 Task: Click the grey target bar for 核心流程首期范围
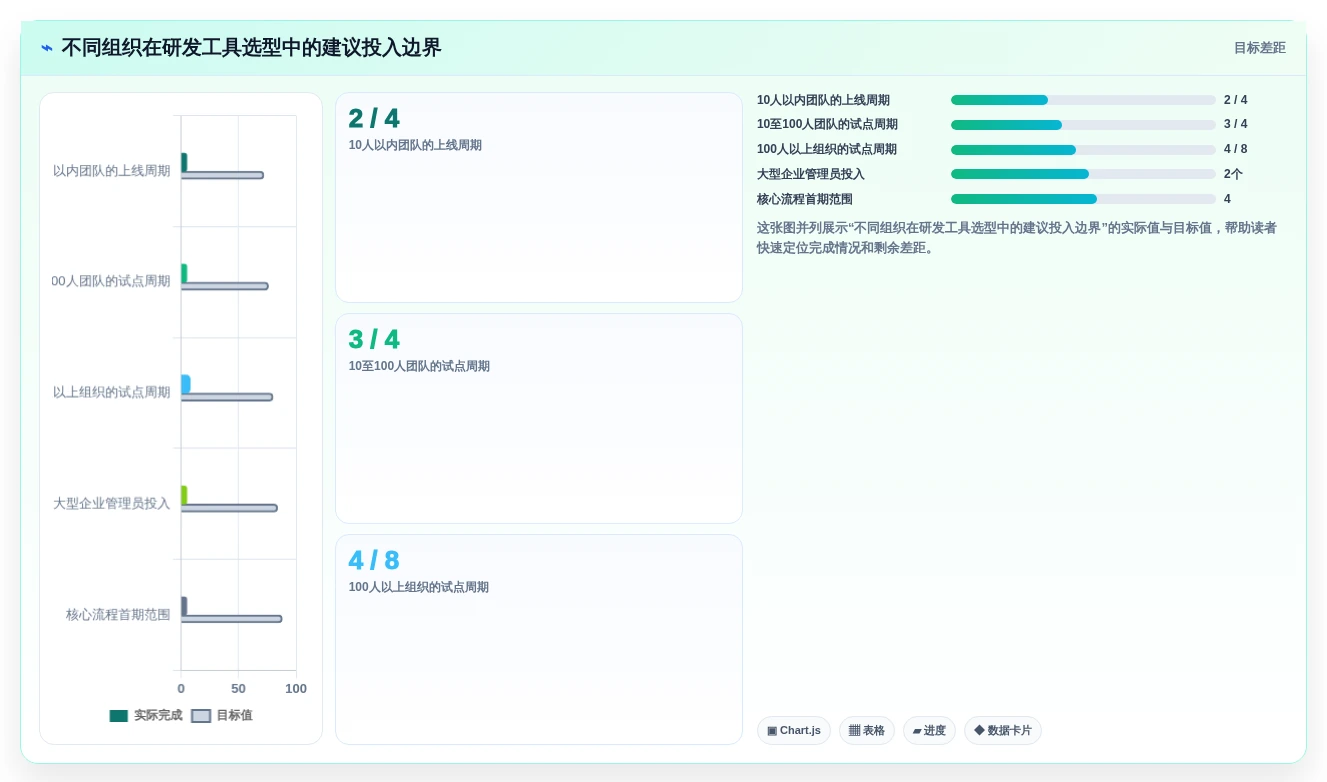[231, 619]
